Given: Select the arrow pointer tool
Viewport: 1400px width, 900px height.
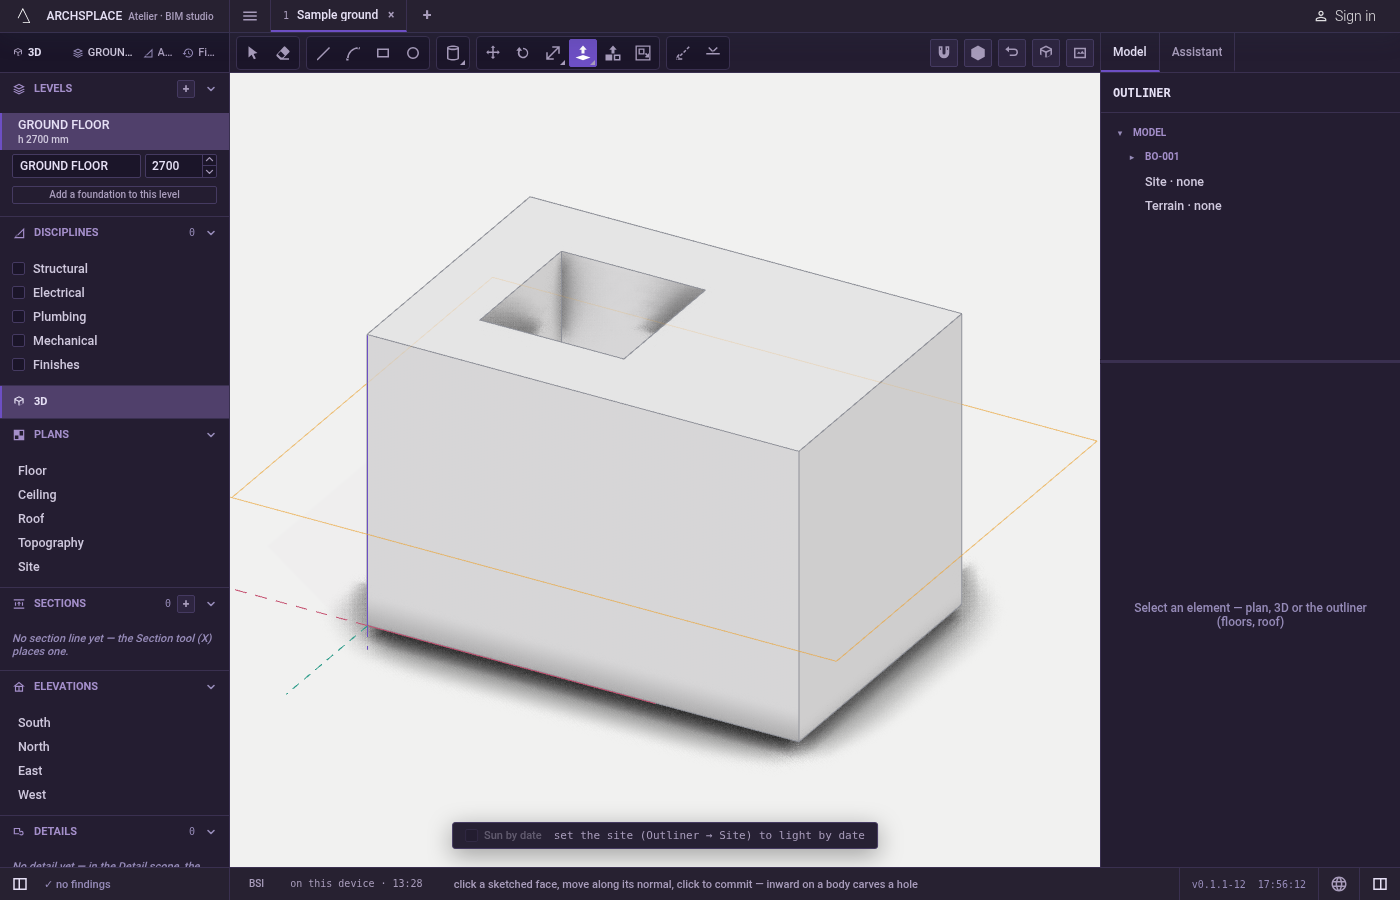Looking at the screenshot, I should click(253, 53).
